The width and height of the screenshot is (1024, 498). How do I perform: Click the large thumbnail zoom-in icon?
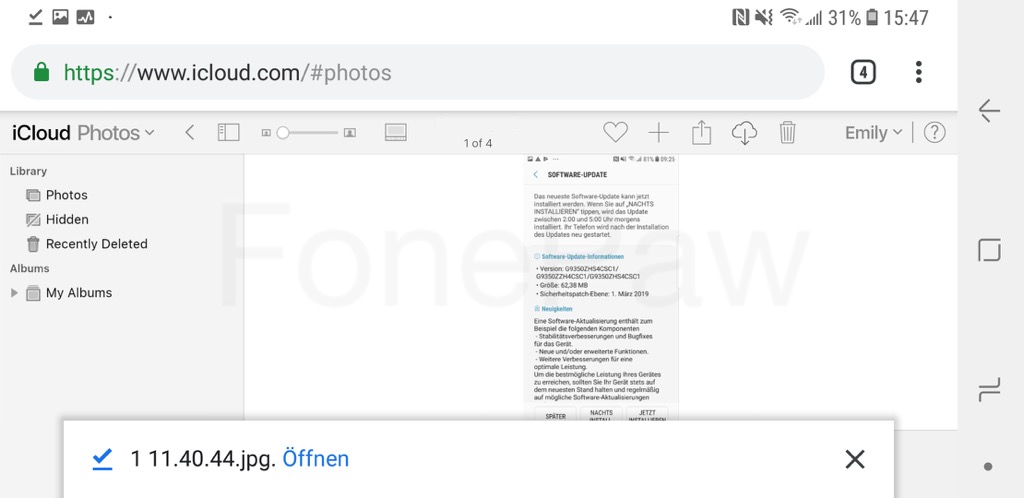[x=350, y=133]
